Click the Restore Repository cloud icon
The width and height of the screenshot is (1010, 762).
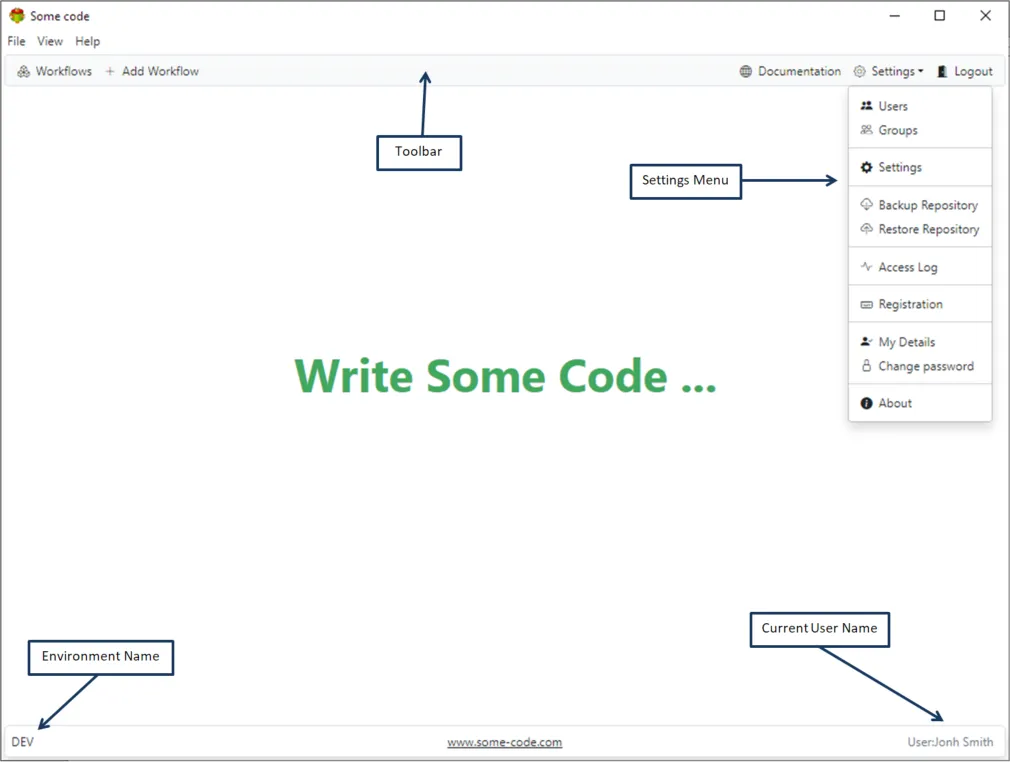[866, 229]
